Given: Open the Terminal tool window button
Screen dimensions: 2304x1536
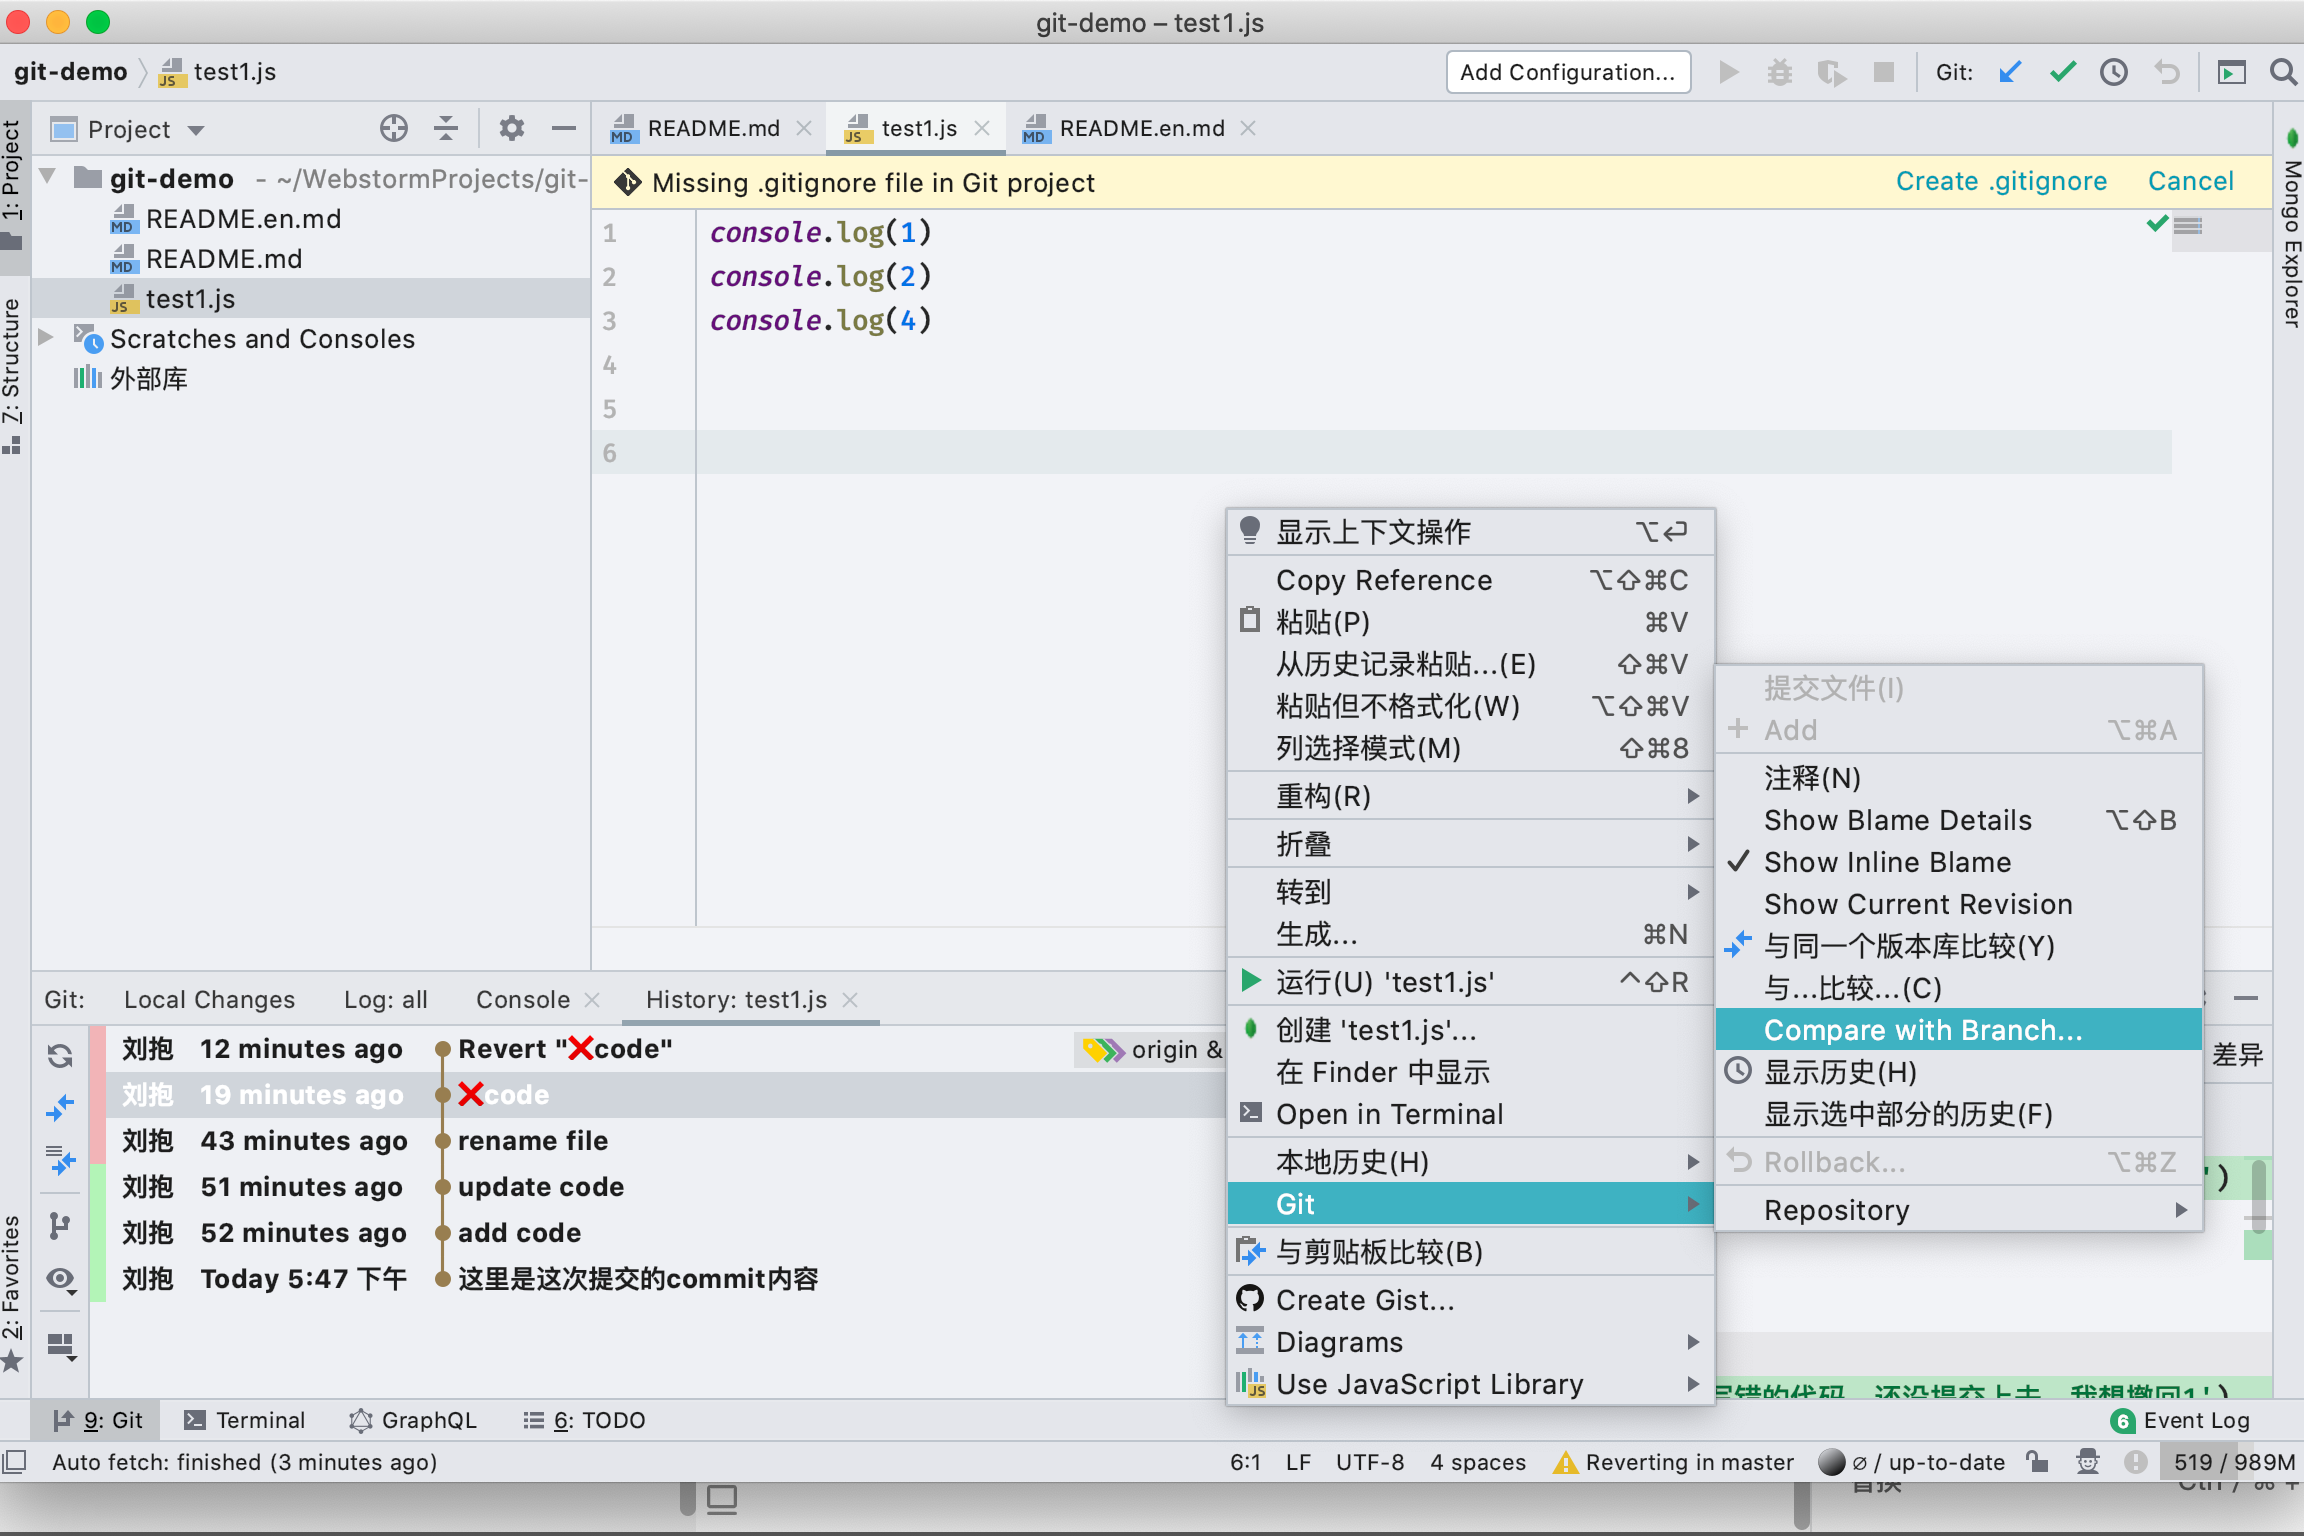Looking at the screenshot, I should [x=245, y=1420].
